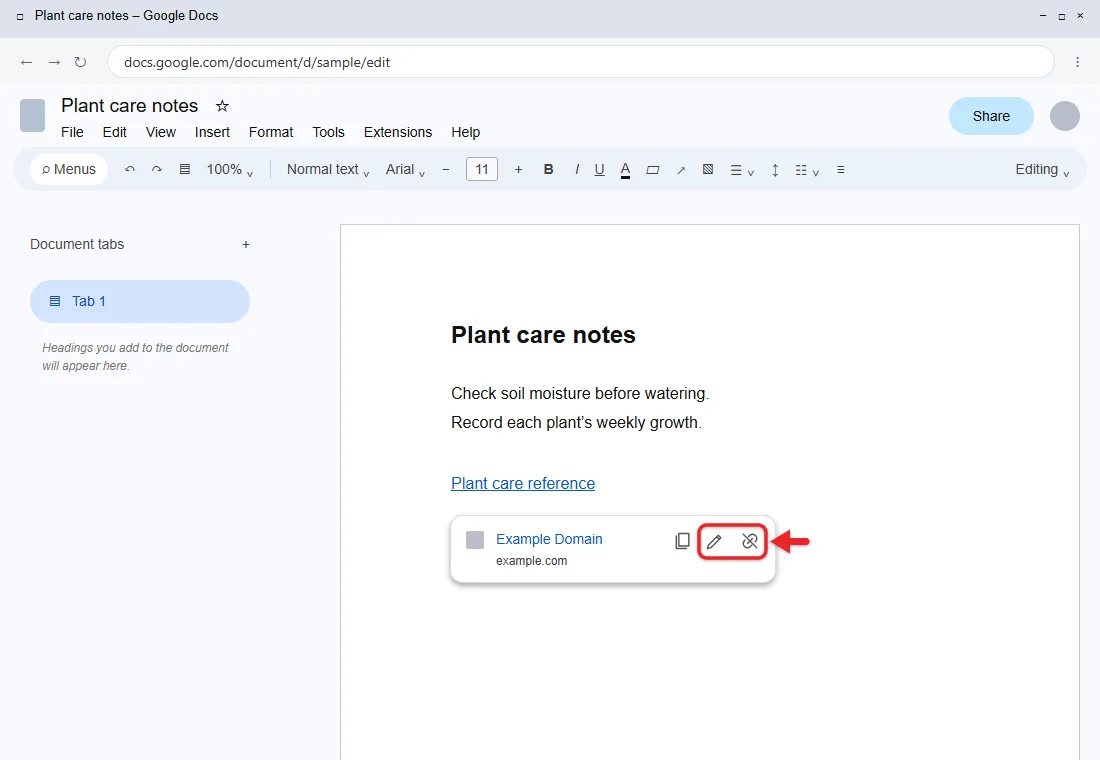Click the Docs home icon

tap(32, 115)
